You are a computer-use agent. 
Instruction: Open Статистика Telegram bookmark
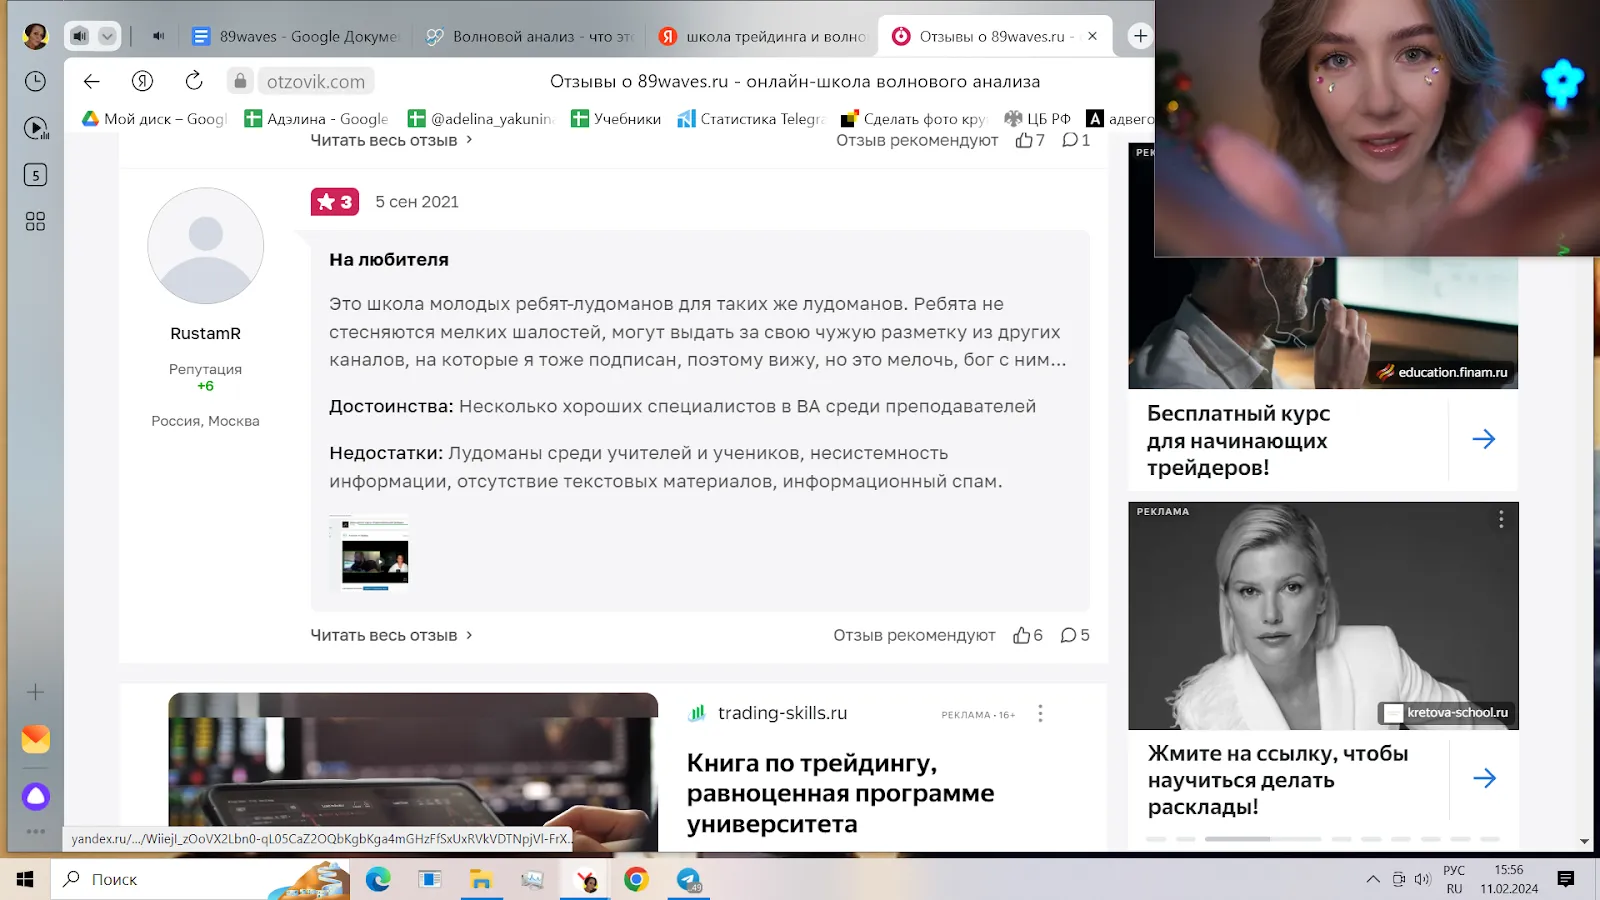coord(752,119)
